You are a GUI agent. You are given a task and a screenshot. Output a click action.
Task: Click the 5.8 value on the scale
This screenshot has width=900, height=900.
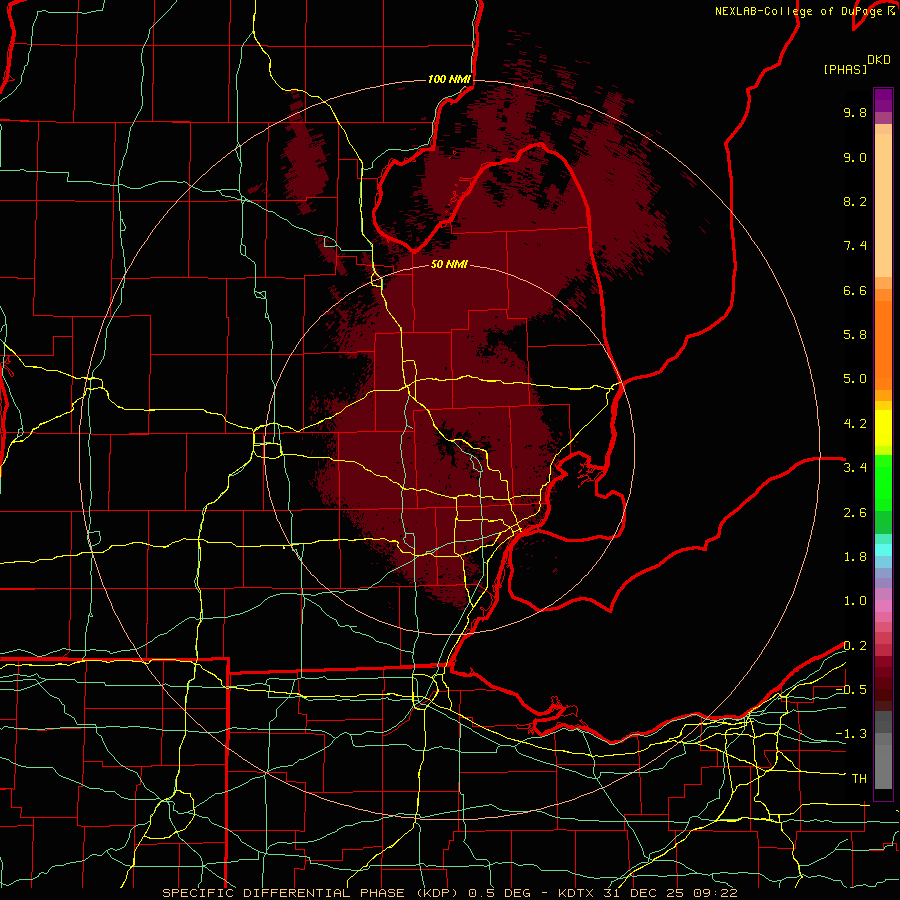click(855, 335)
